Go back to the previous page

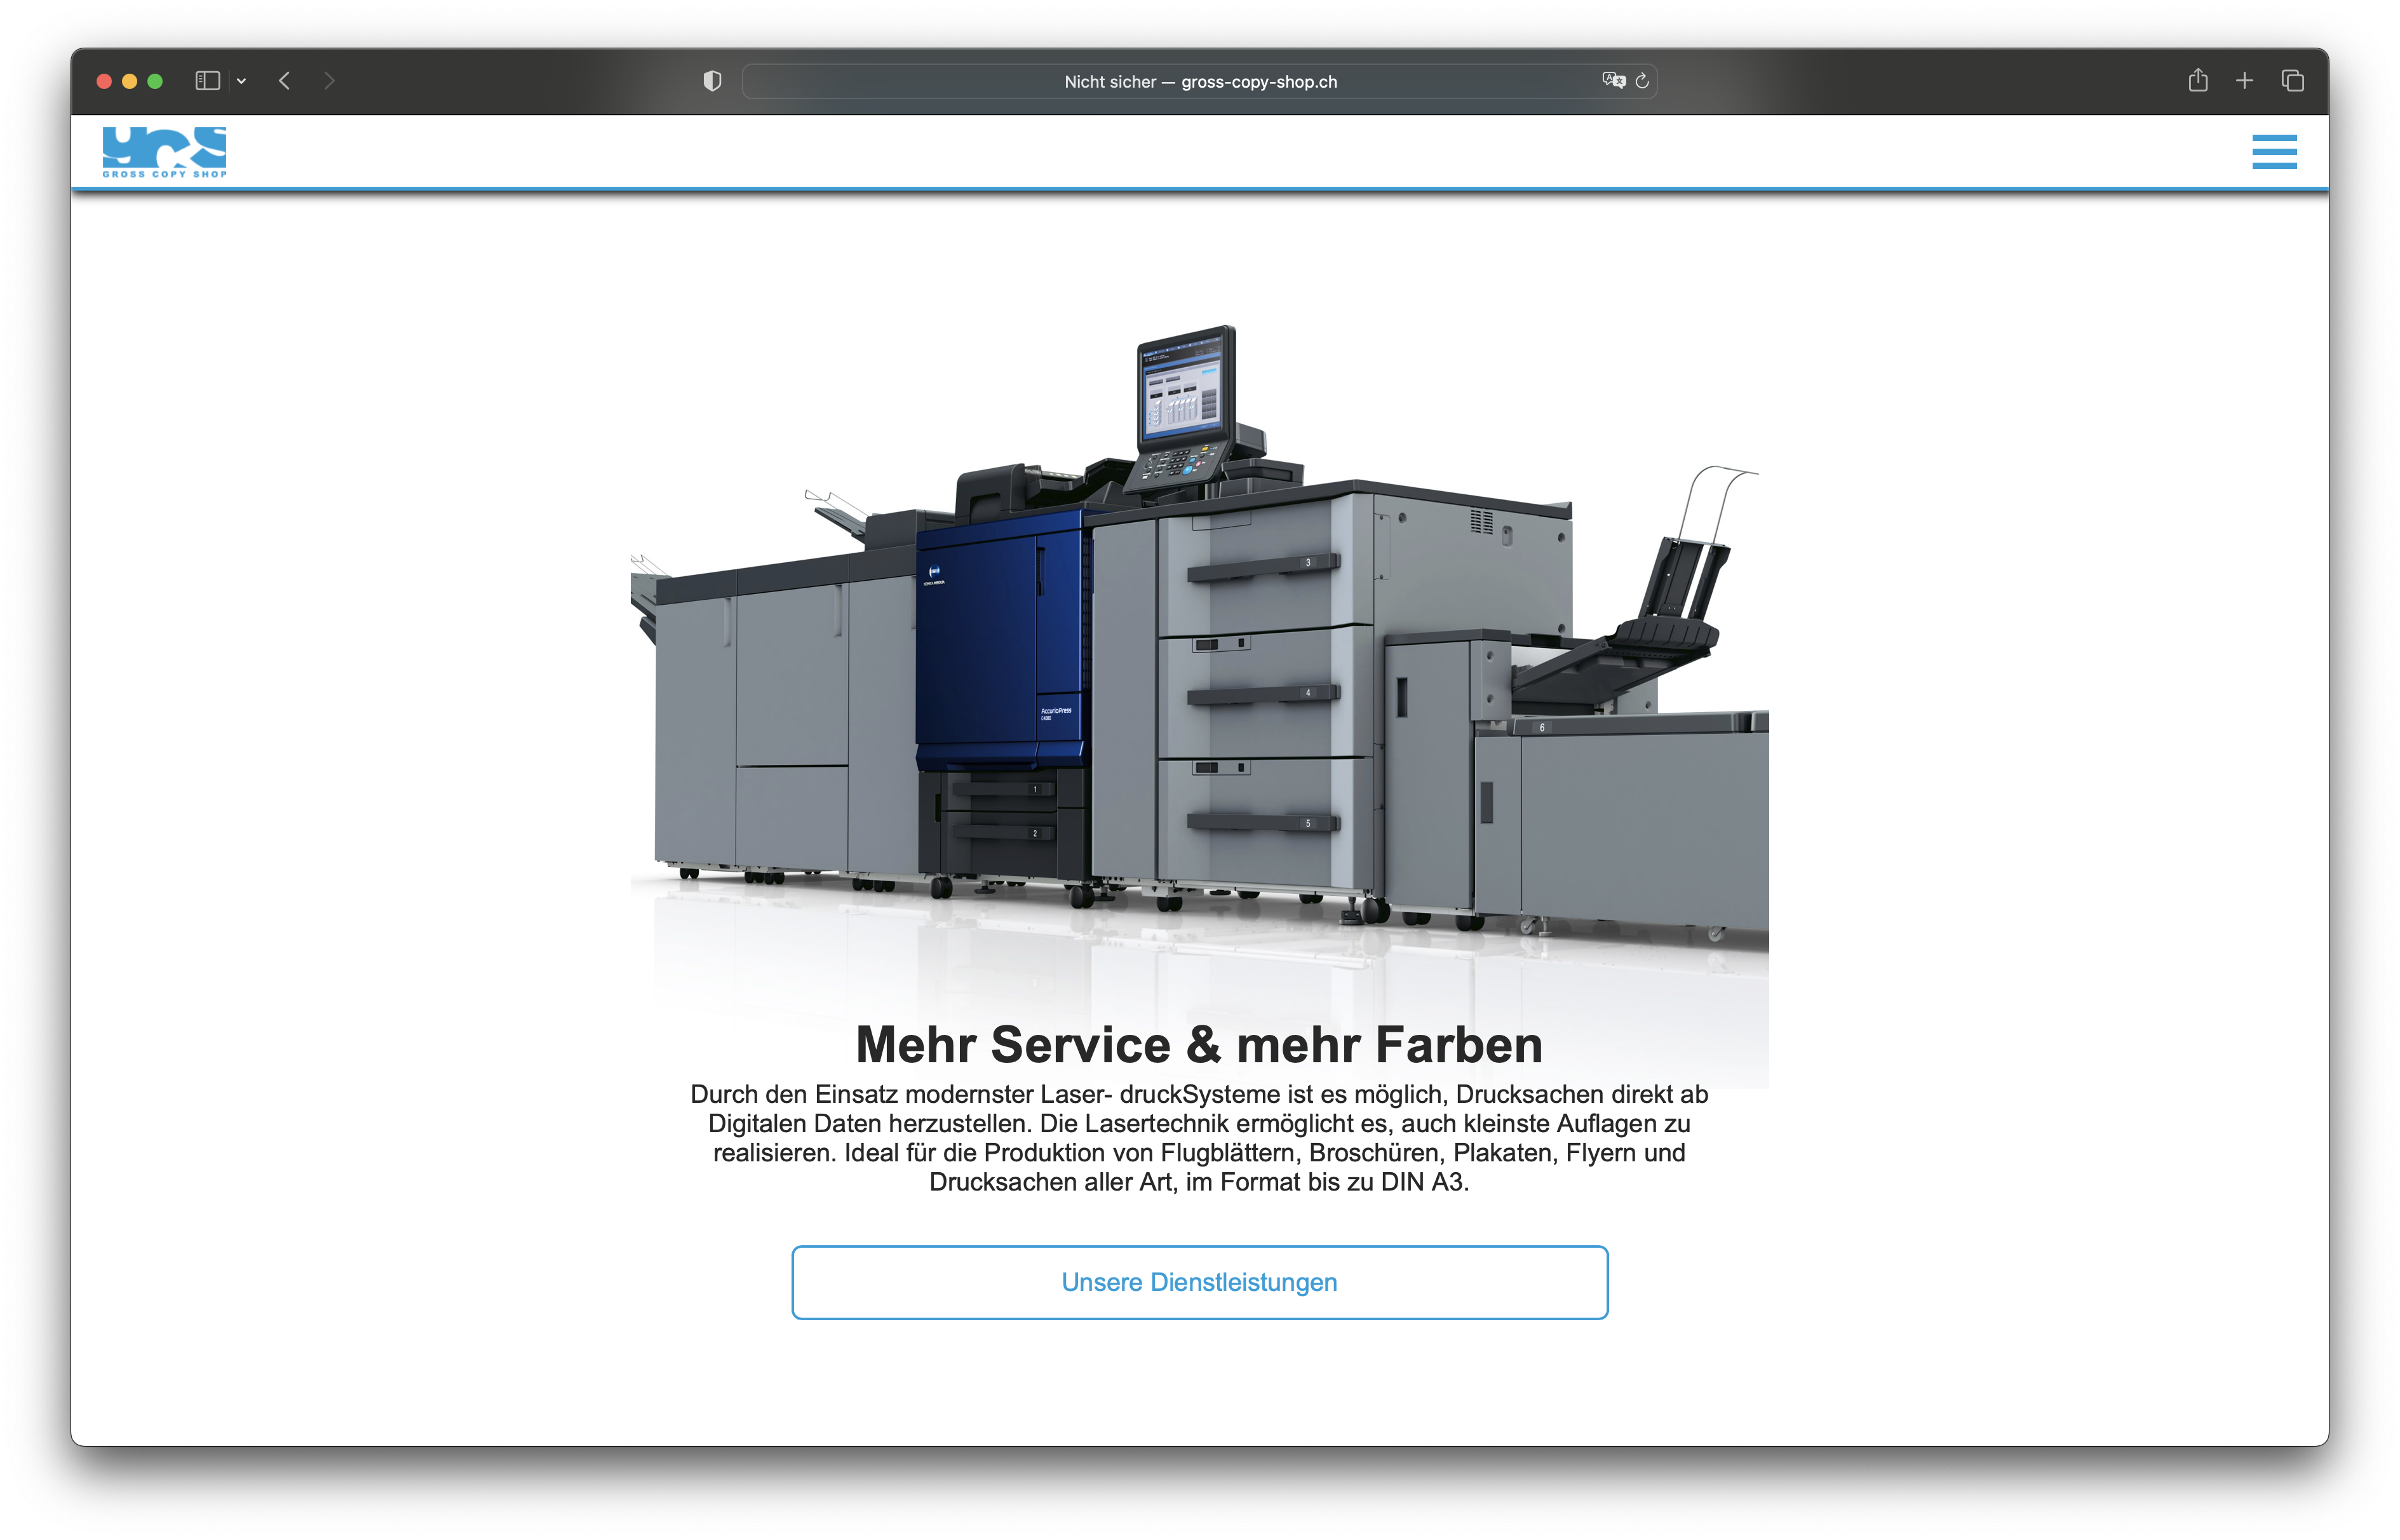[285, 81]
